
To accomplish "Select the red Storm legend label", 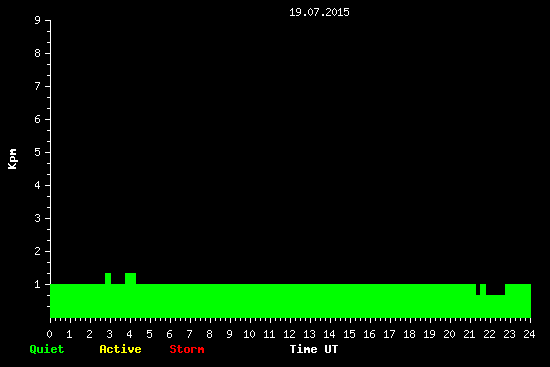I will (x=187, y=349).
